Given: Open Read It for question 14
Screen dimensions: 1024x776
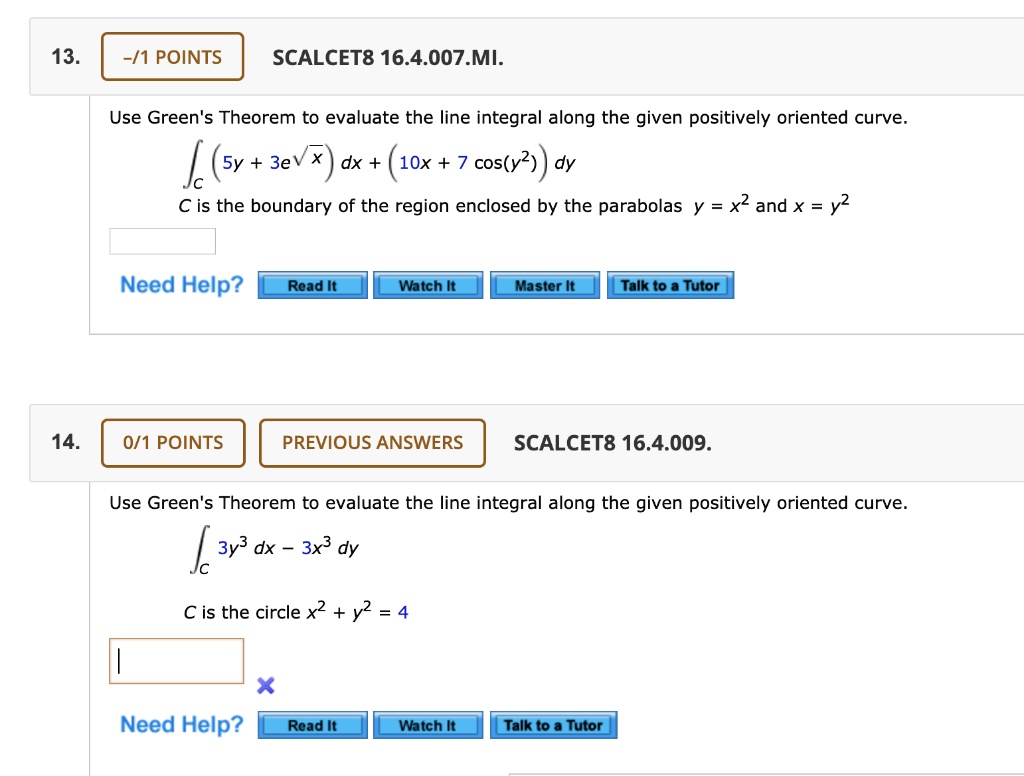Looking at the screenshot, I should 312,725.
